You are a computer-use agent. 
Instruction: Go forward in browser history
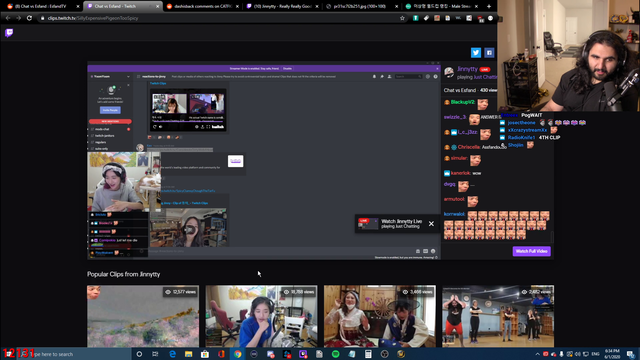point(18,18)
